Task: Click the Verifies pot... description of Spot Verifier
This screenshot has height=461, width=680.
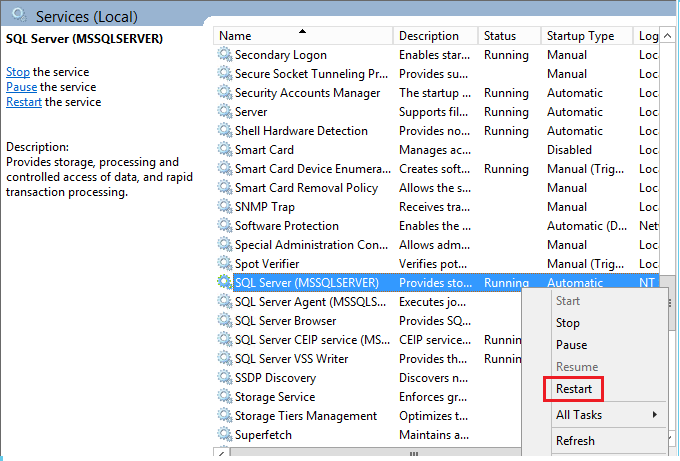Action: [433, 264]
